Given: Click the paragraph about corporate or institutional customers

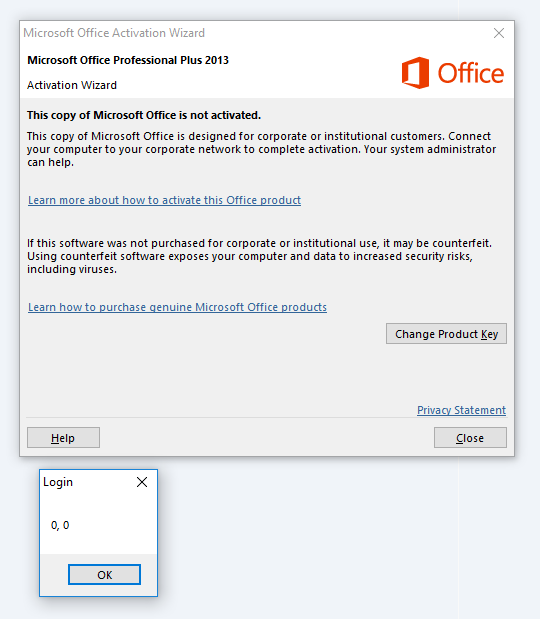Looking at the screenshot, I should point(261,149).
